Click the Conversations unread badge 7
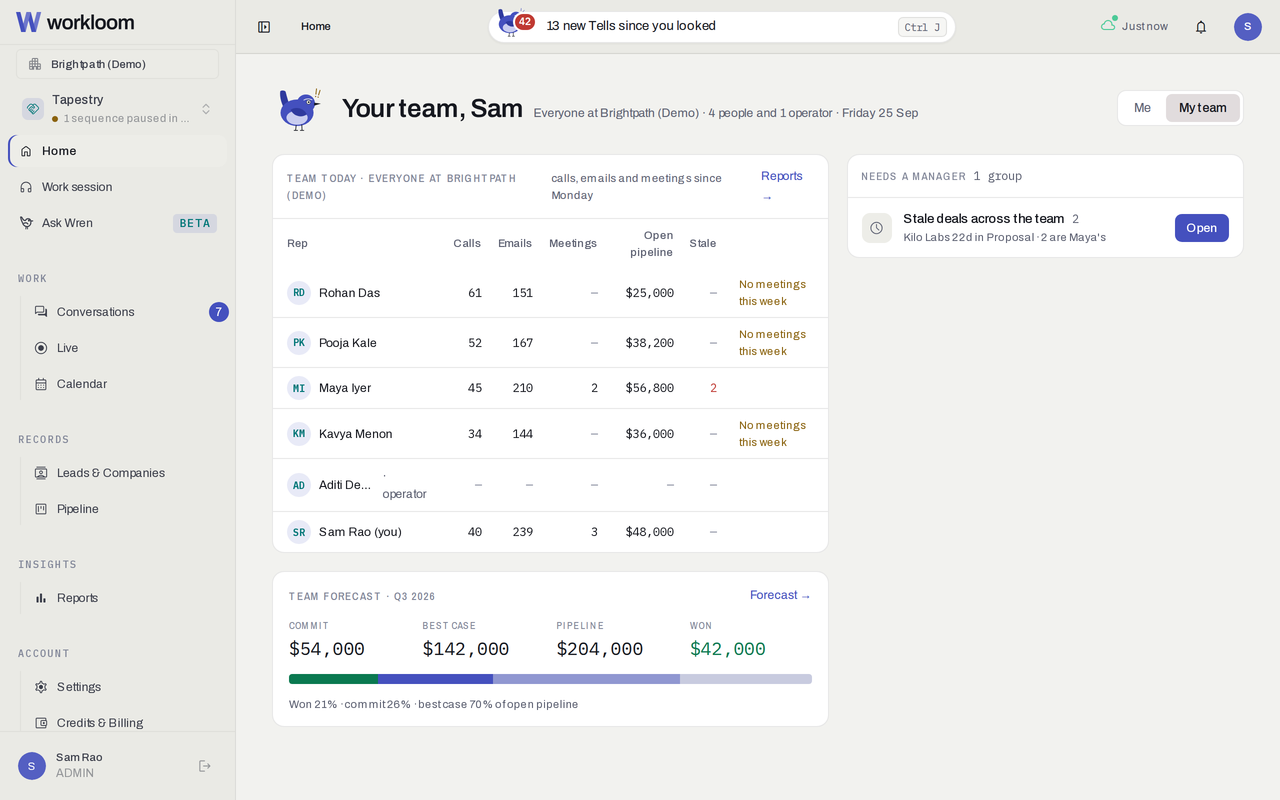This screenshot has width=1280, height=800. click(219, 312)
